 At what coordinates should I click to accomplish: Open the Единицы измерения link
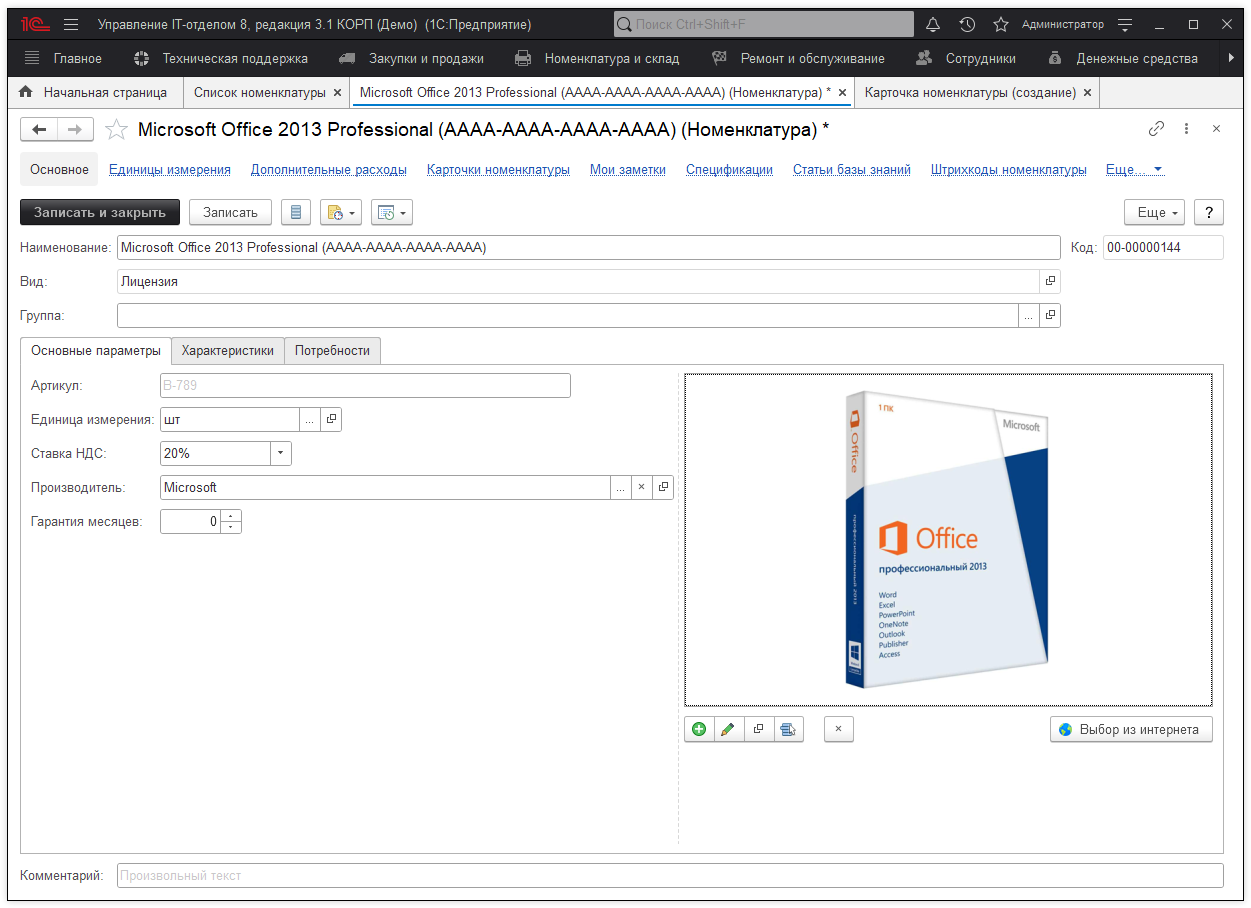pyautogui.click(x=170, y=170)
